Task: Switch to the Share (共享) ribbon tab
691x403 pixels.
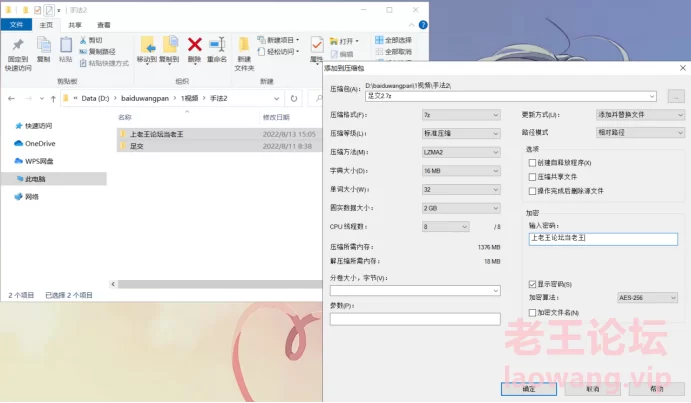Action: [75, 25]
